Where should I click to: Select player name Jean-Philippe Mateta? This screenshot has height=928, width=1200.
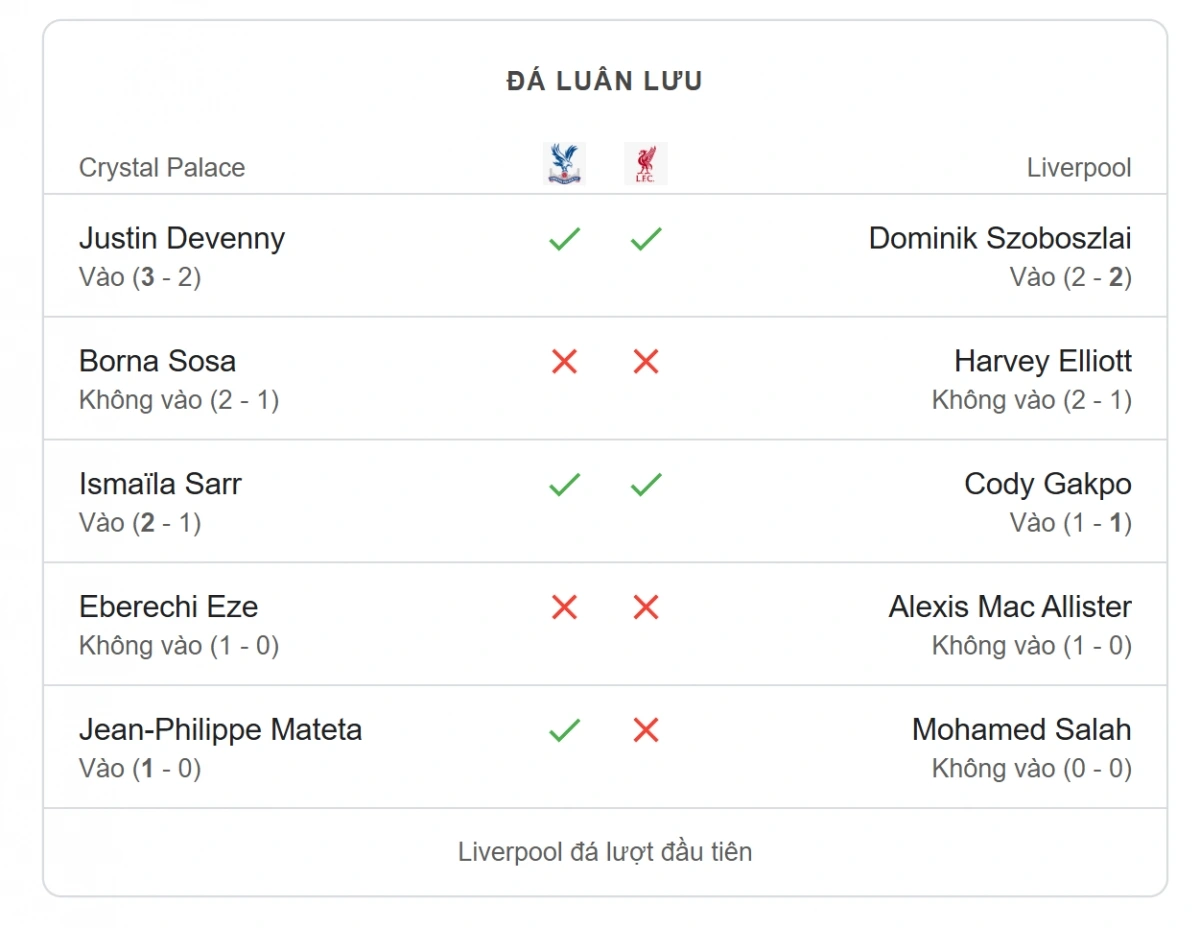point(221,730)
